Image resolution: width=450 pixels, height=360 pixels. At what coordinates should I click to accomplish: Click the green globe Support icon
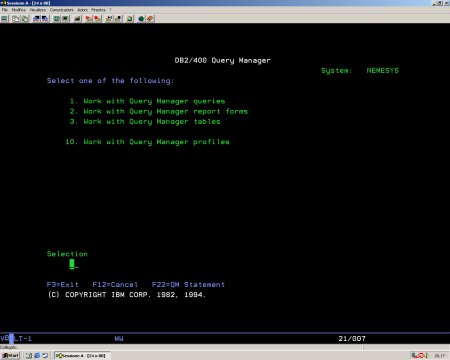pyautogui.click(x=141, y=19)
